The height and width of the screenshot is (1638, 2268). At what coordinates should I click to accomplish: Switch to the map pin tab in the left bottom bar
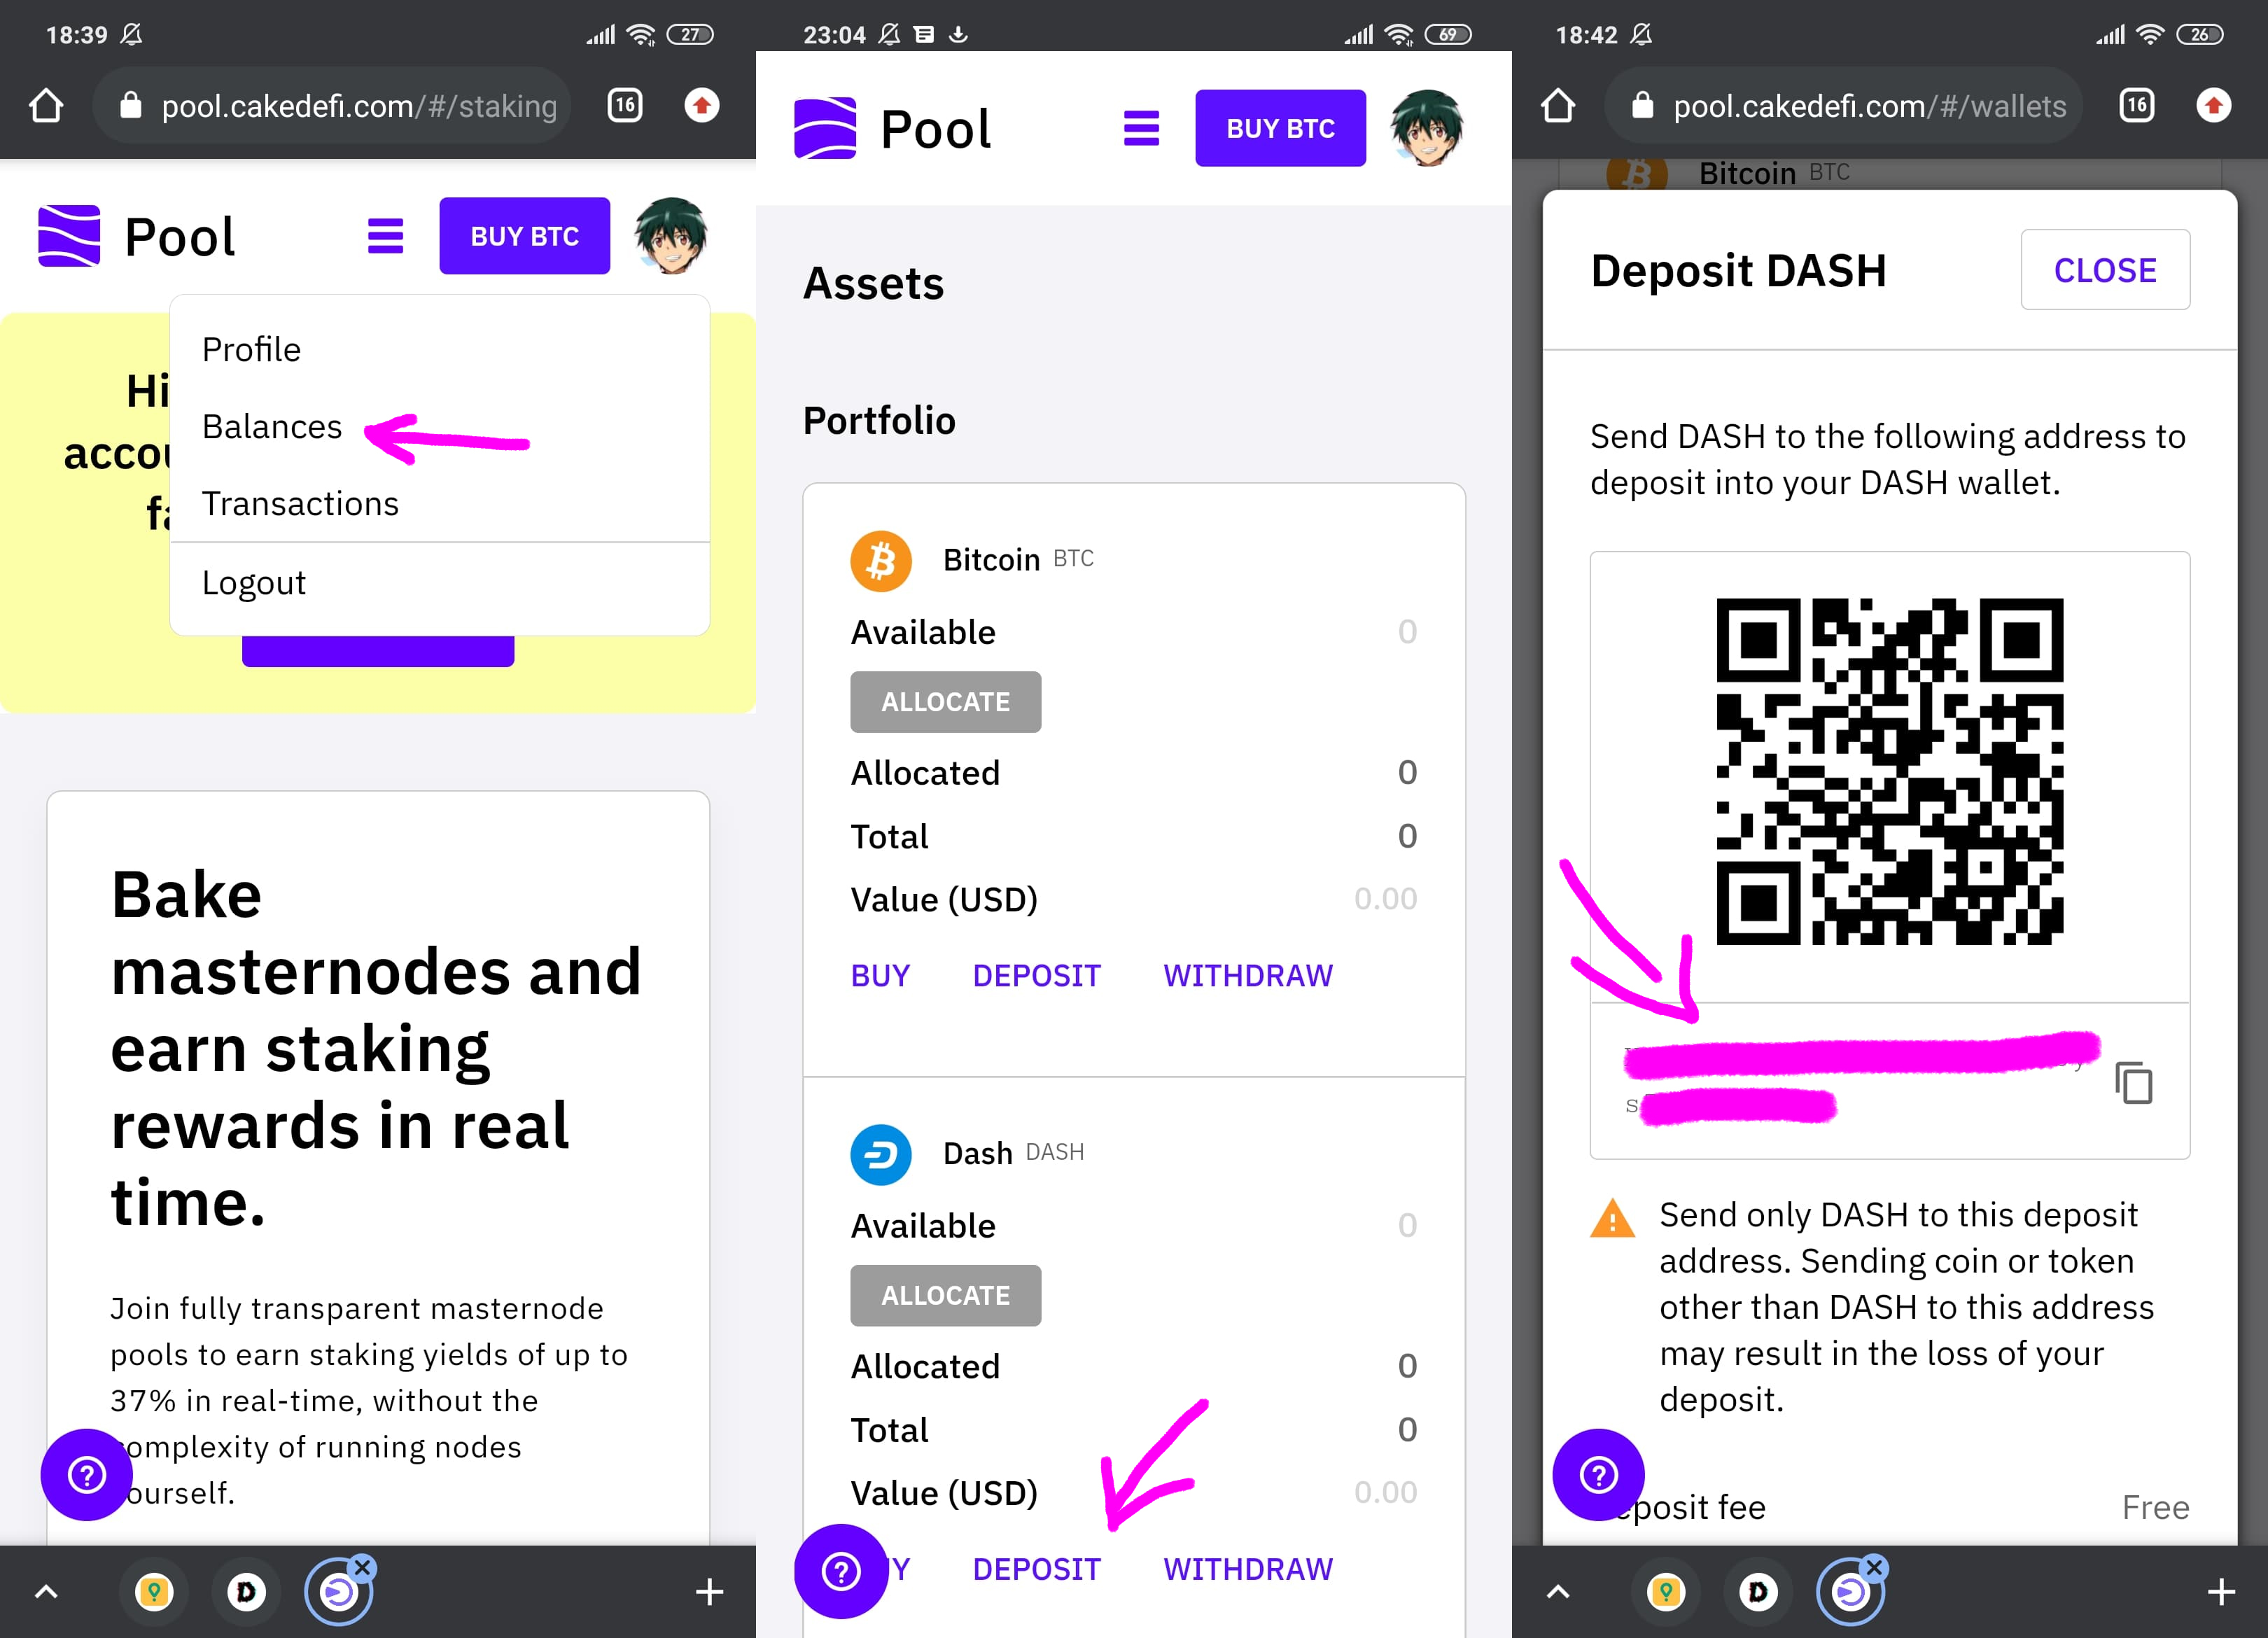tap(154, 1592)
